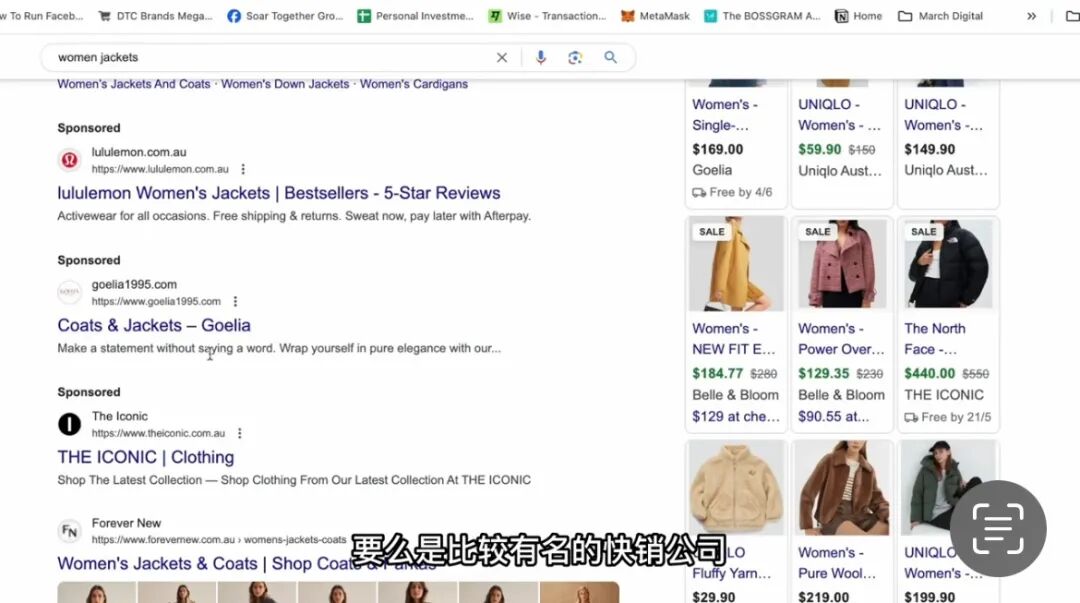Viewport: 1080px width, 603px height.
Task: Show more bookmarks with double chevron
Action: pos(1031,16)
